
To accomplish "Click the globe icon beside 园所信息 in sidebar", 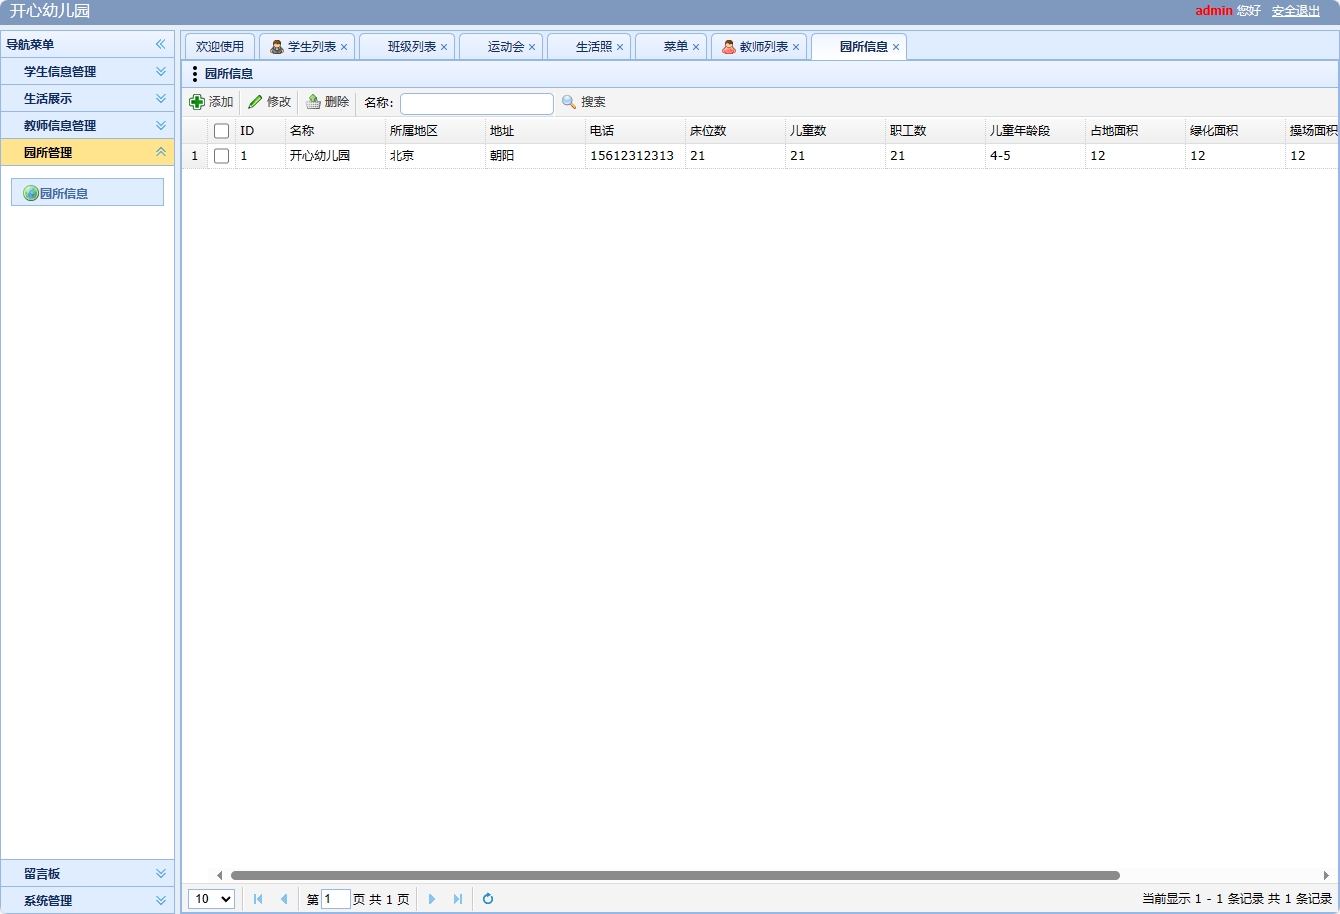I will tap(31, 193).
